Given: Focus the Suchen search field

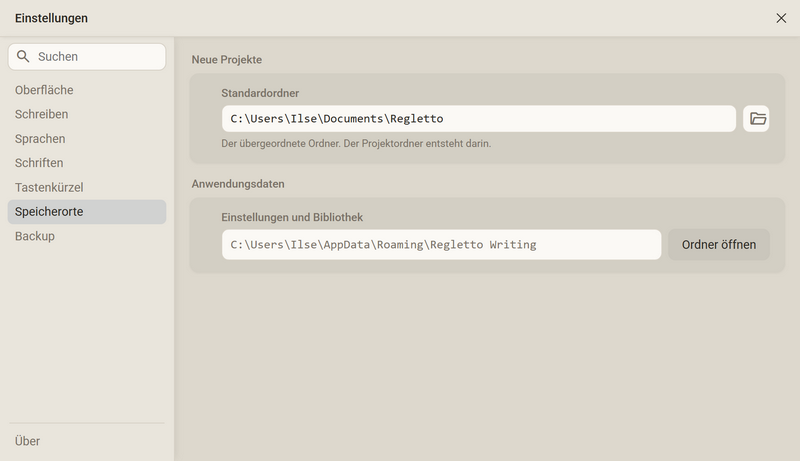Looking at the screenshot, I should 87,57.
